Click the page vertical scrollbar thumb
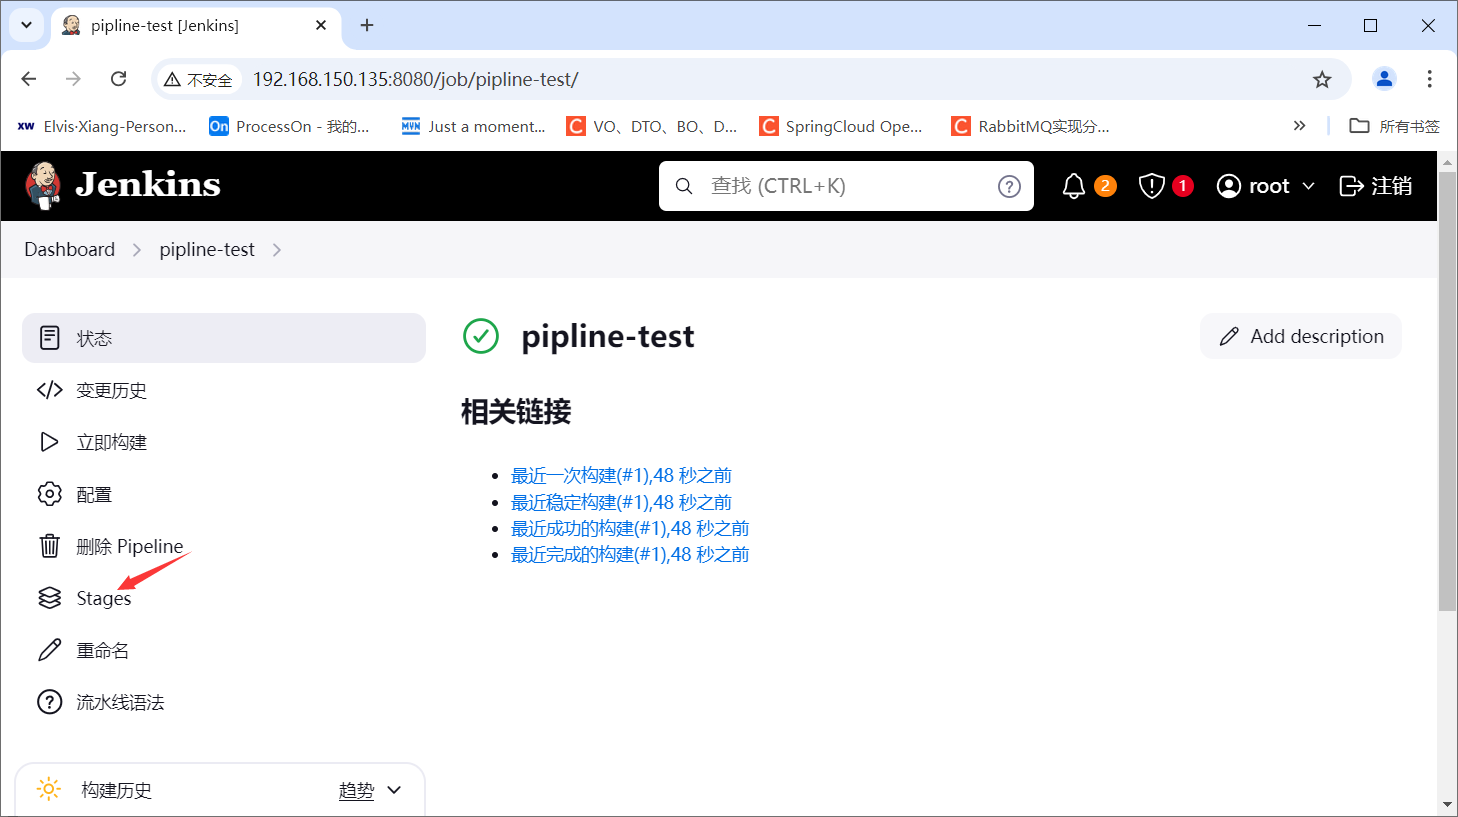Image resolution: width=1458 pixels, height=817 pixels. coord(1447,390)
